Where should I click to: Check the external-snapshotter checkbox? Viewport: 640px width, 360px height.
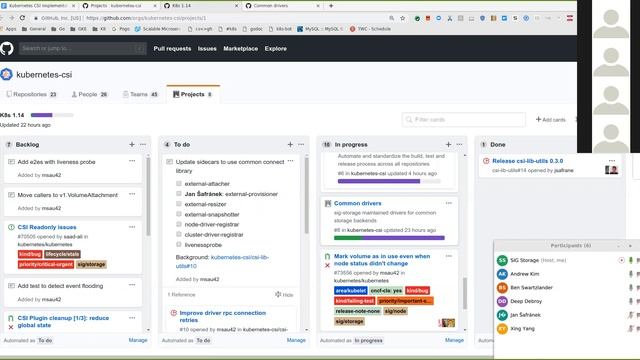point(178,214)
